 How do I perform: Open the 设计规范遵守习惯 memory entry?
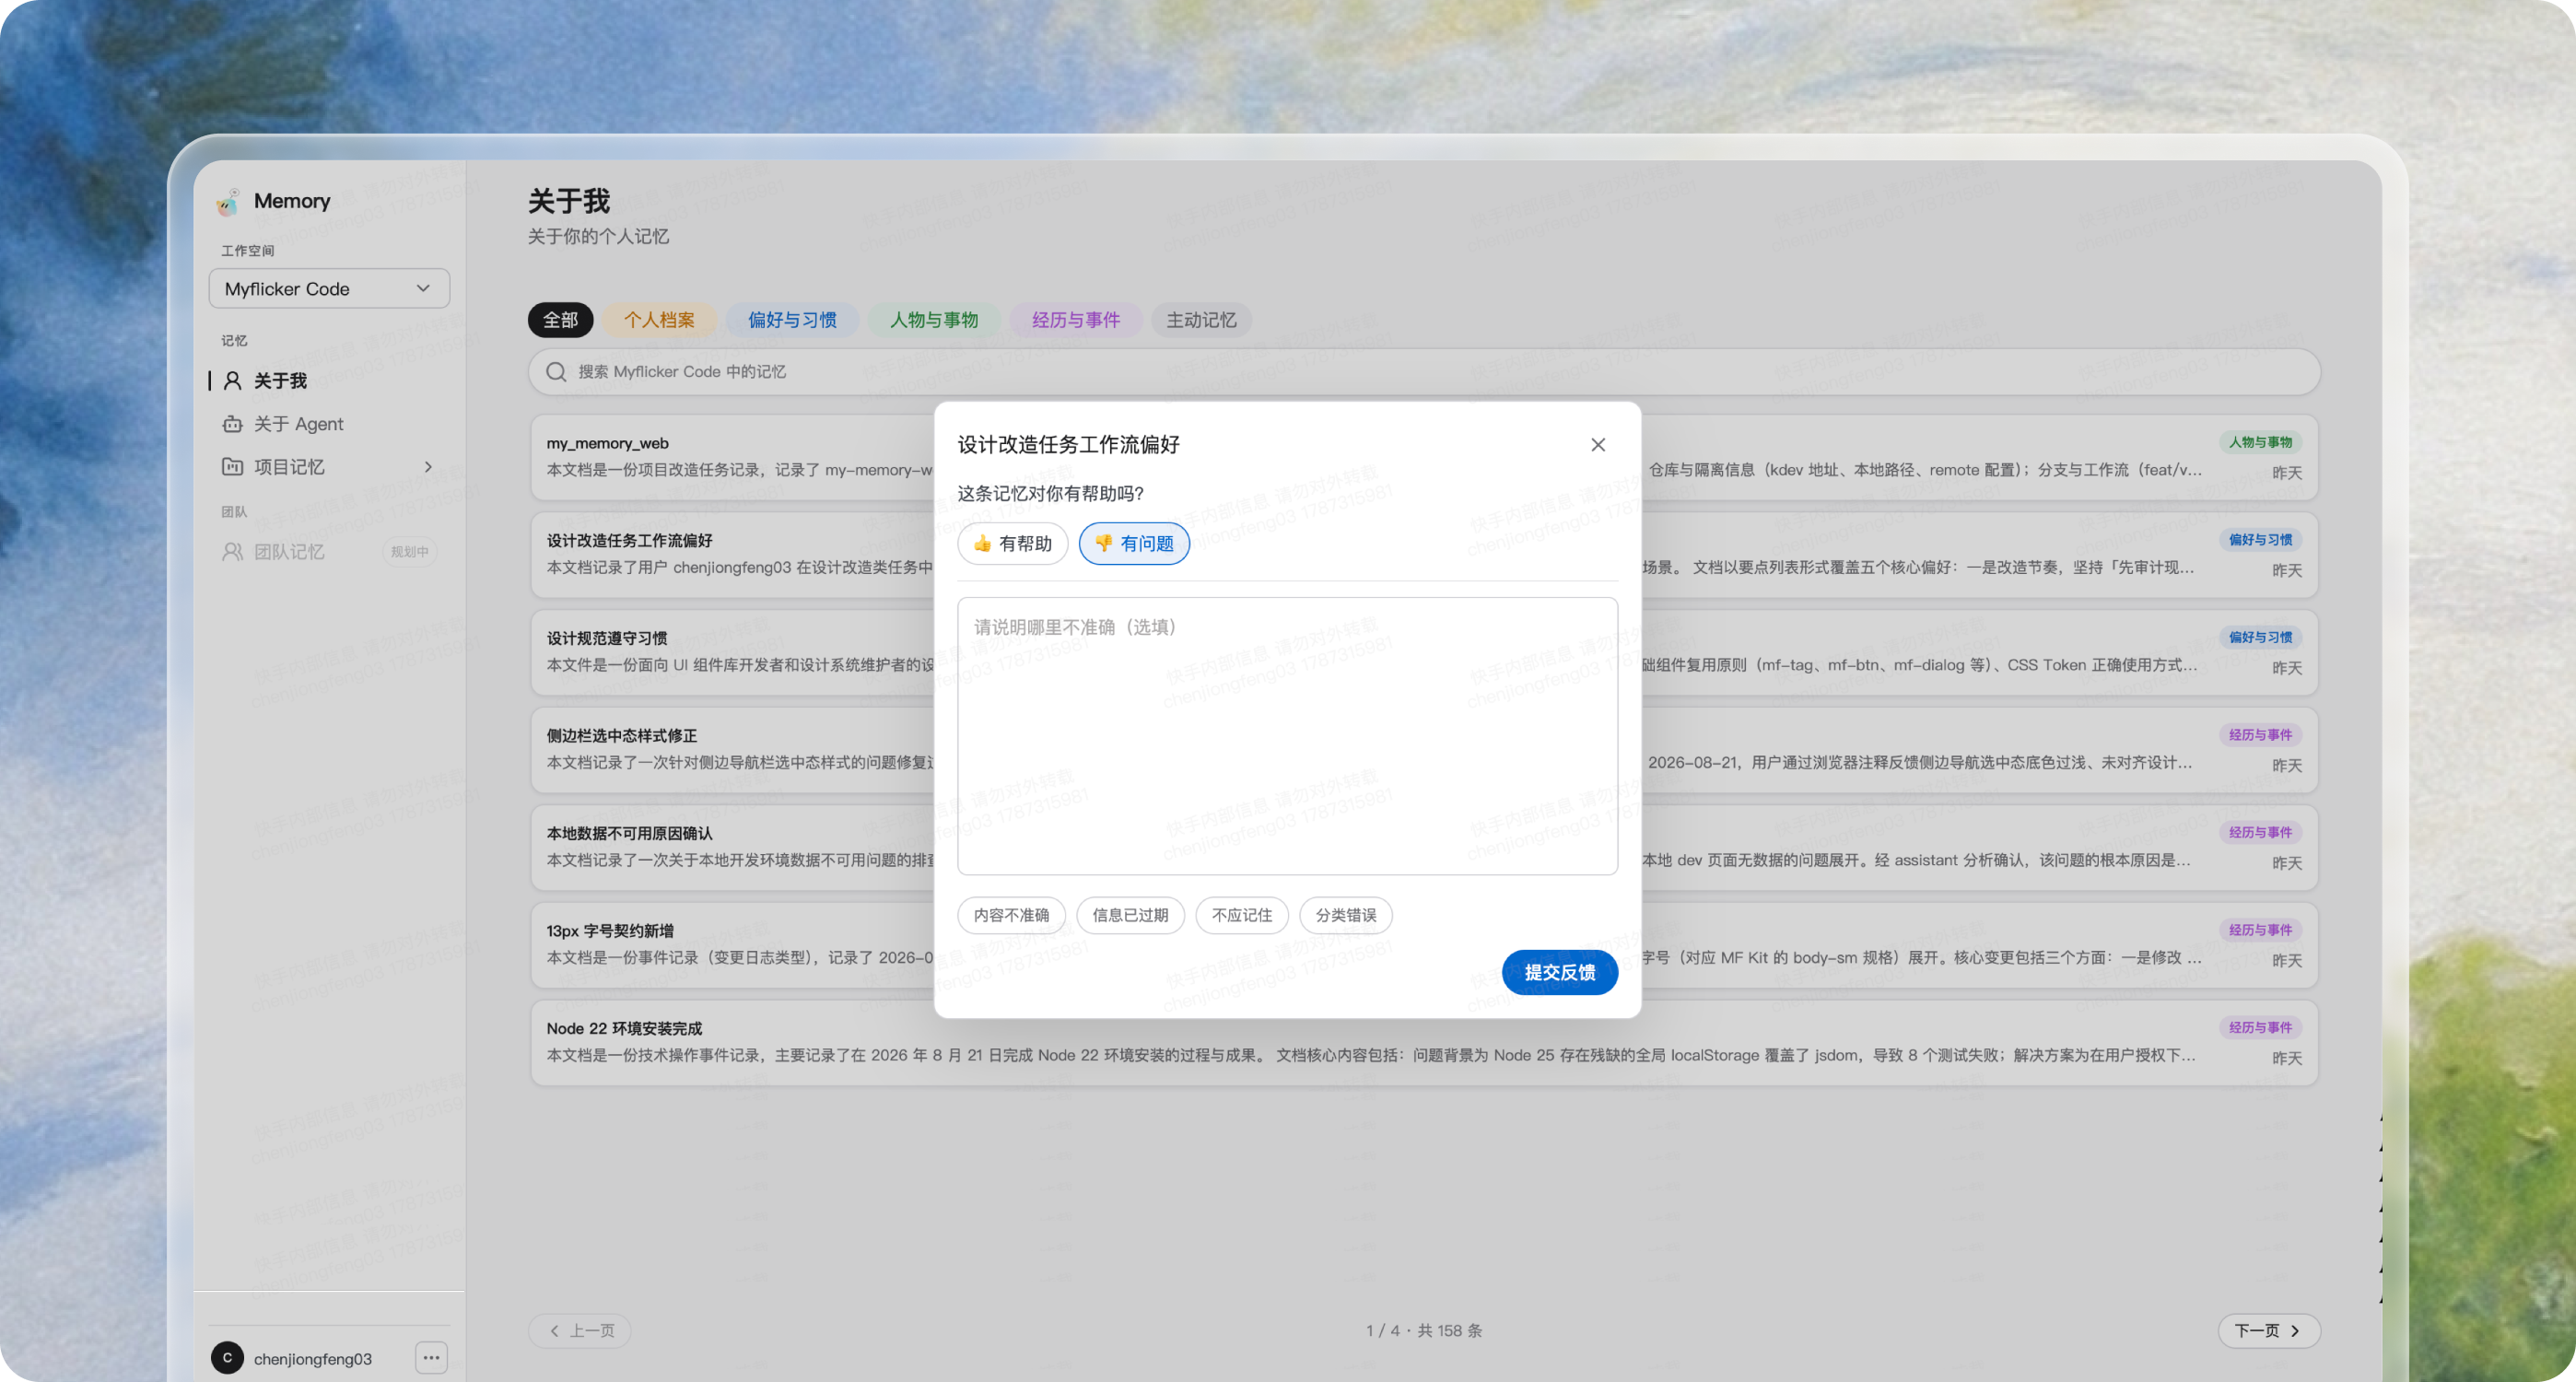[x=1424, y=652]
